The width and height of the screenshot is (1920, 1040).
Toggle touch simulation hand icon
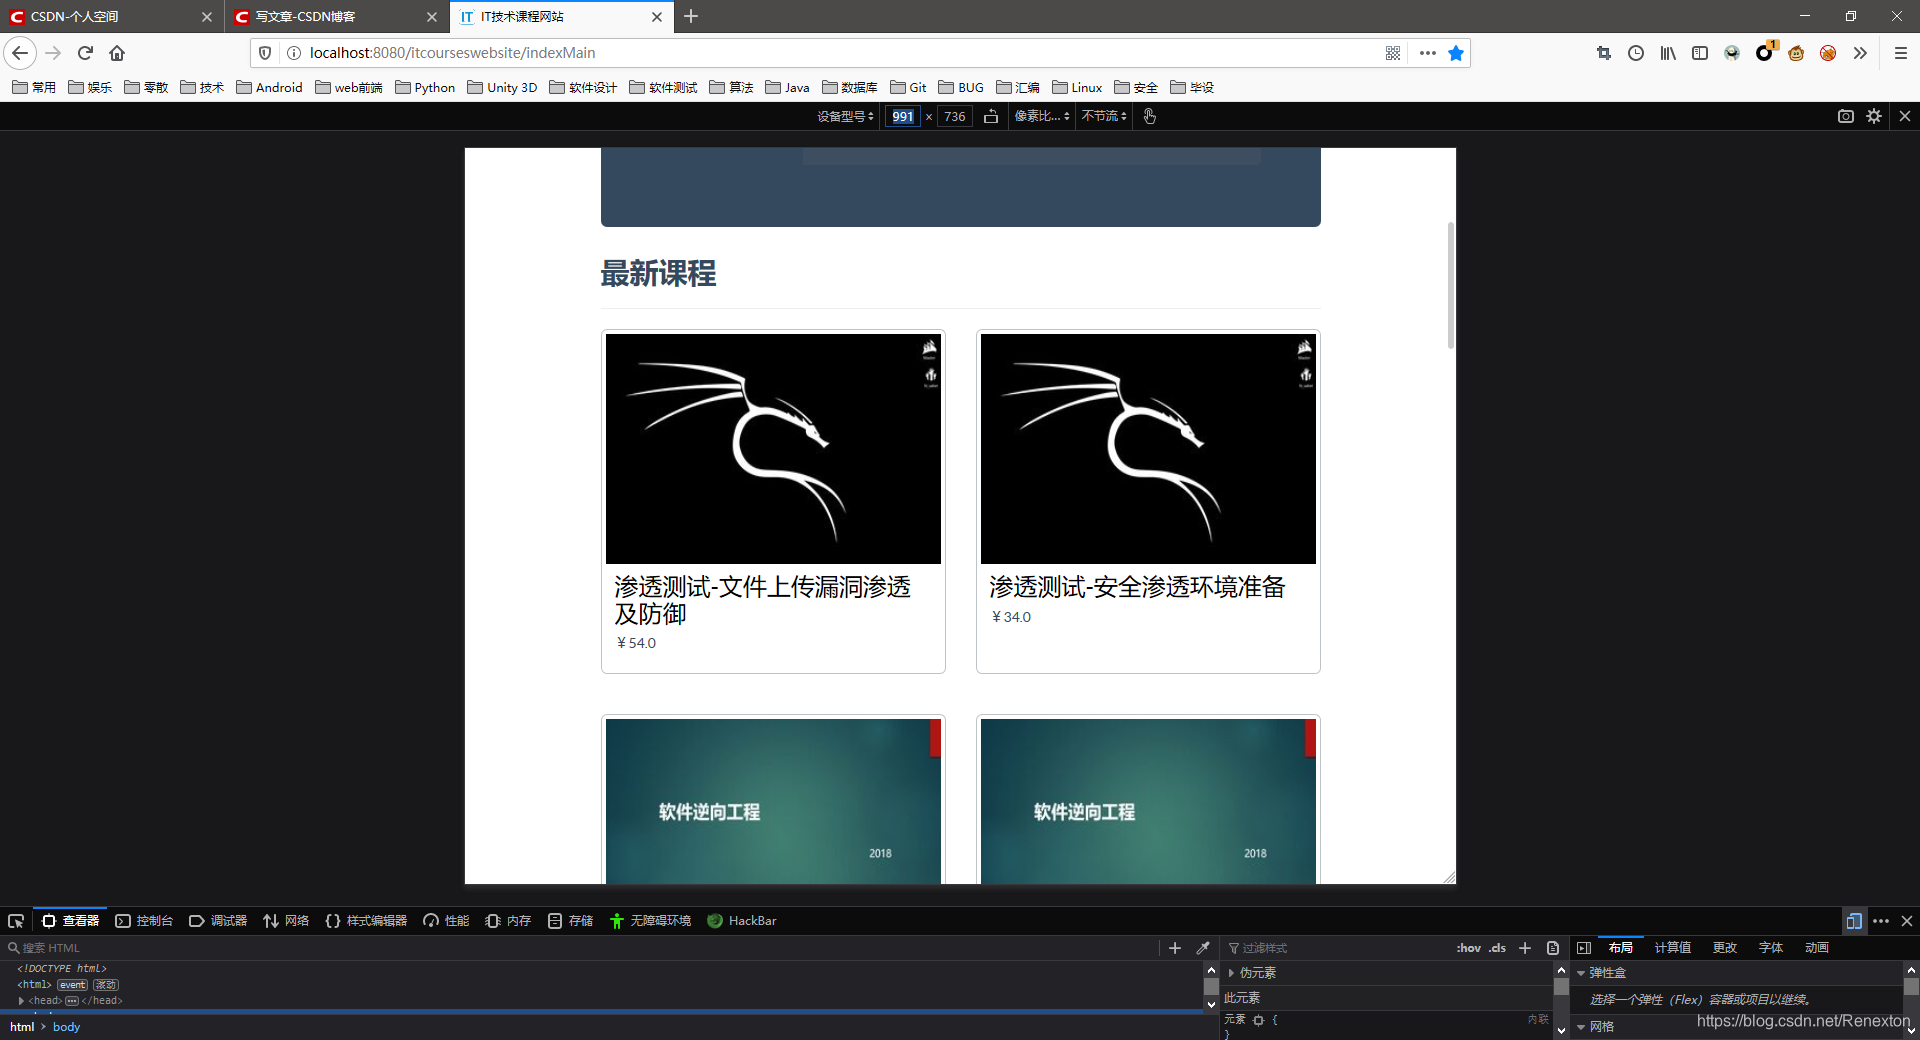(x=1150, y=116)
